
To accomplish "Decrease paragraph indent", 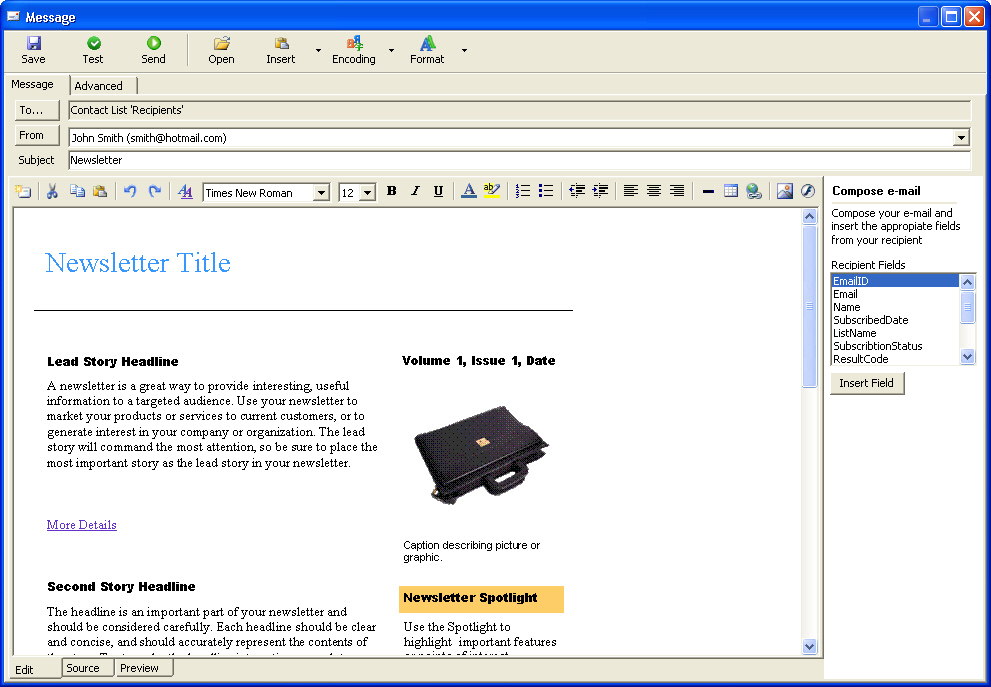I will (x=577, y=191).
